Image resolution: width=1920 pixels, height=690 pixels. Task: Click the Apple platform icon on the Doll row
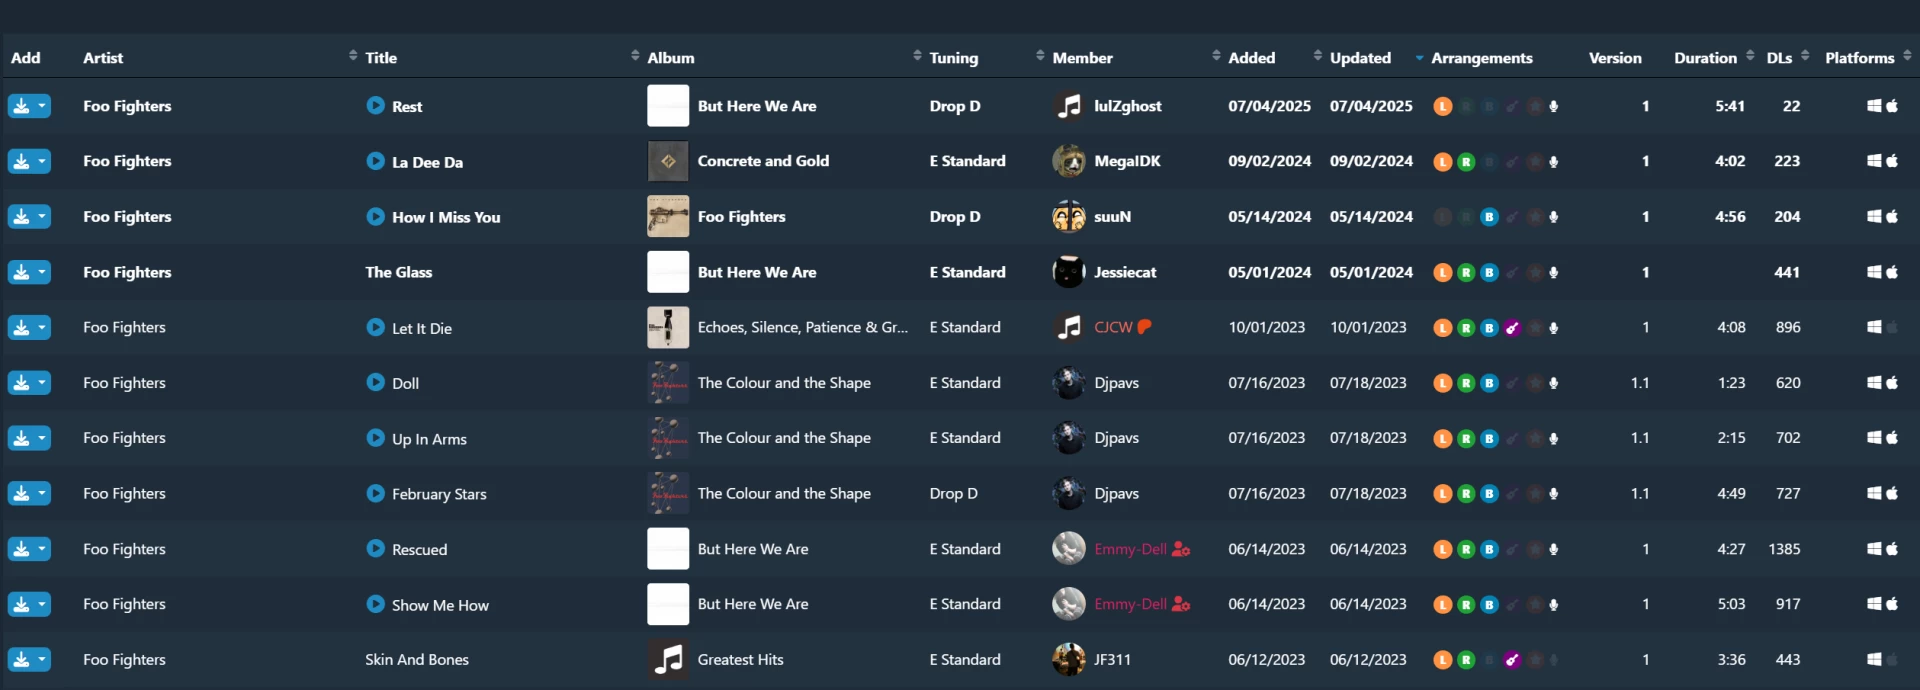point(1892,383)
